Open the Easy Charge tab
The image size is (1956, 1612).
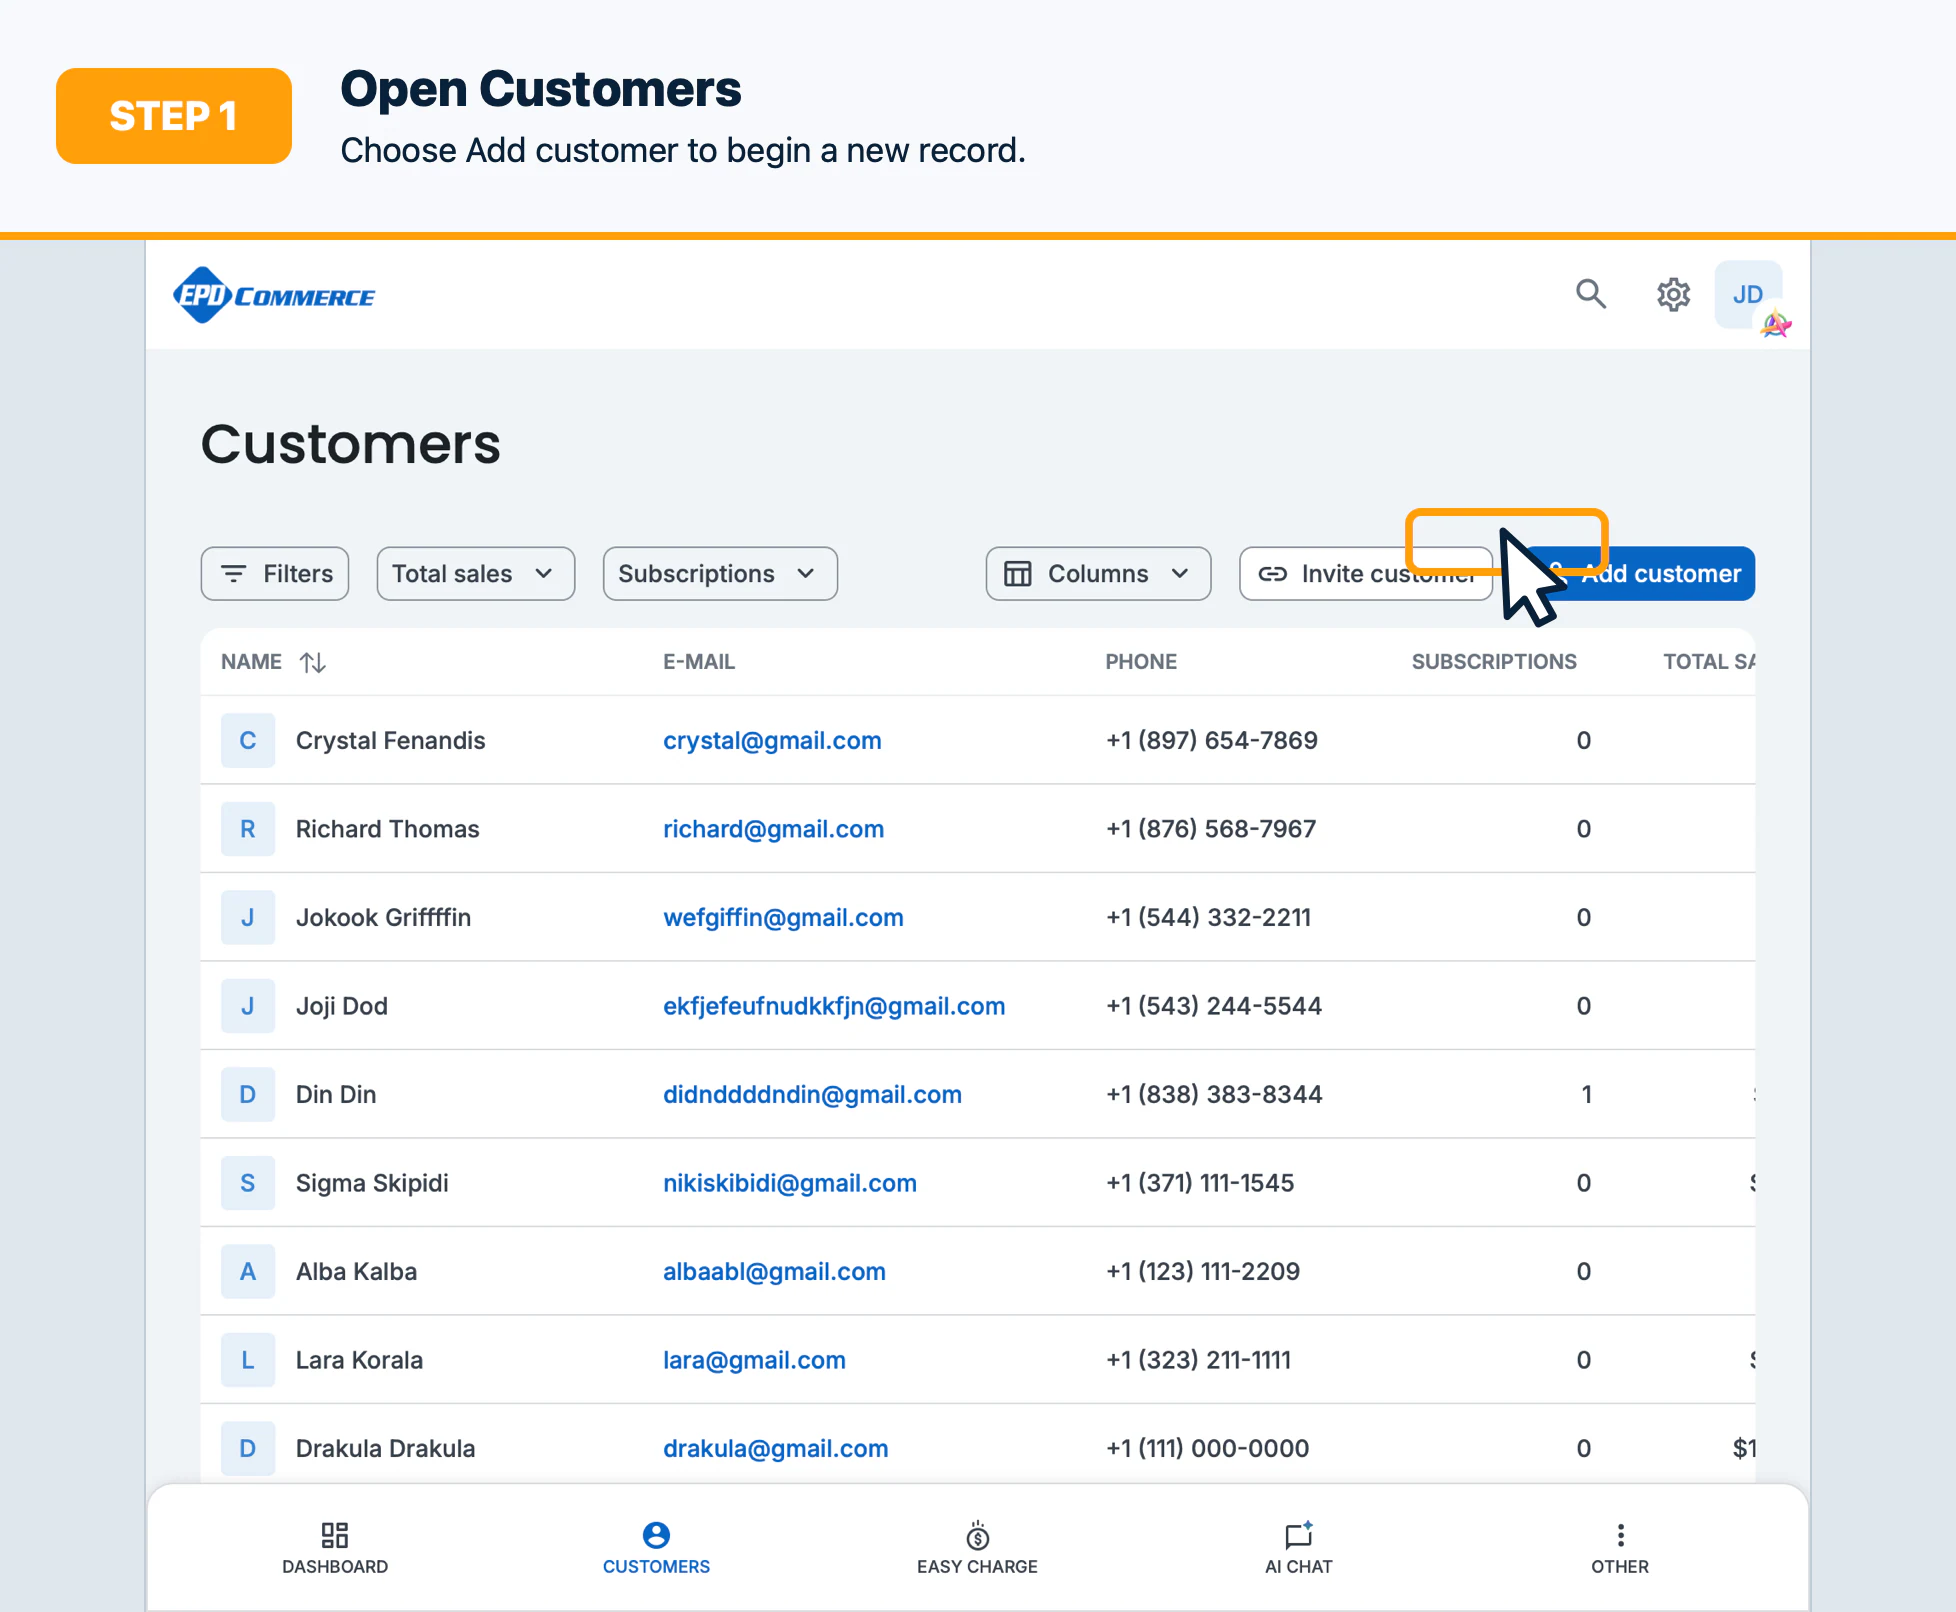(x=977, y=1548)
